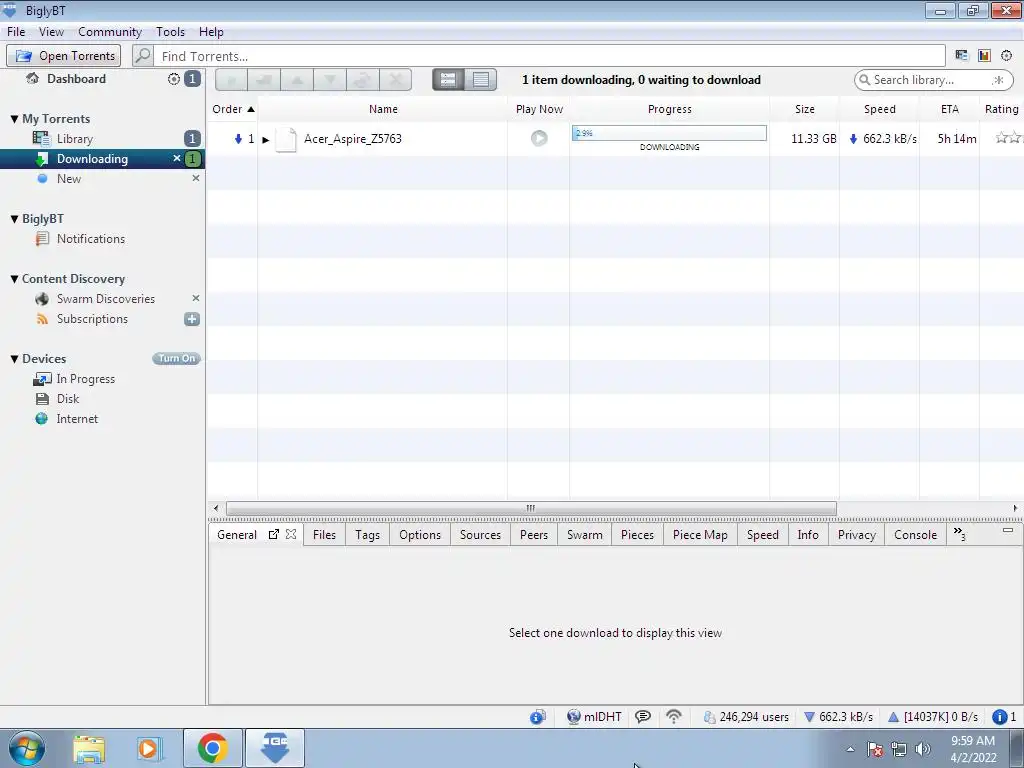Open Swarm Discoveries
The height and width of the screenshot is (768, 1024).
coord(105,298)
